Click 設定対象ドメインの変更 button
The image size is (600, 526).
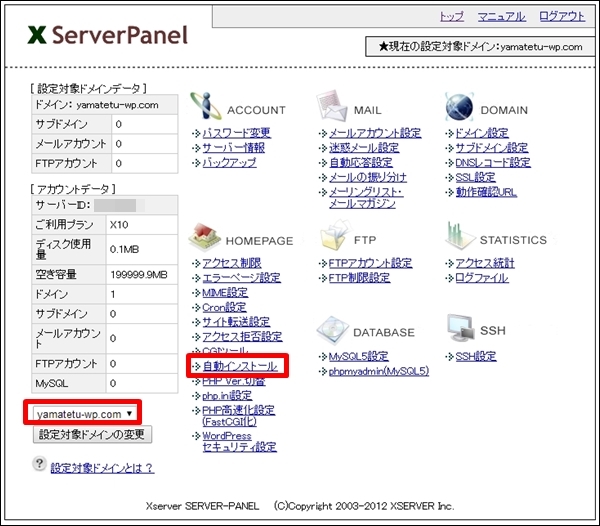92,435
